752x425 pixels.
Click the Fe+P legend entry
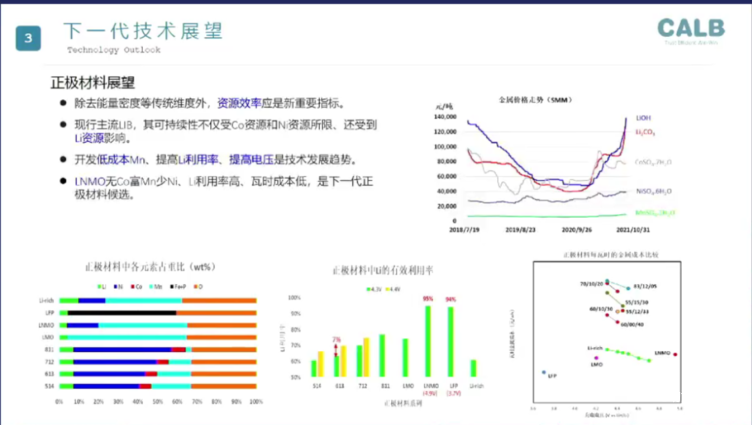(178, 287)
